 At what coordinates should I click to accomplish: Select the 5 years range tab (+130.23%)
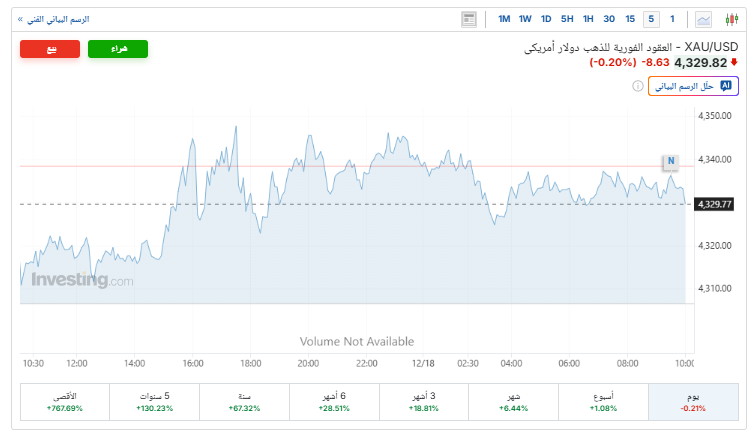[155, 402]
